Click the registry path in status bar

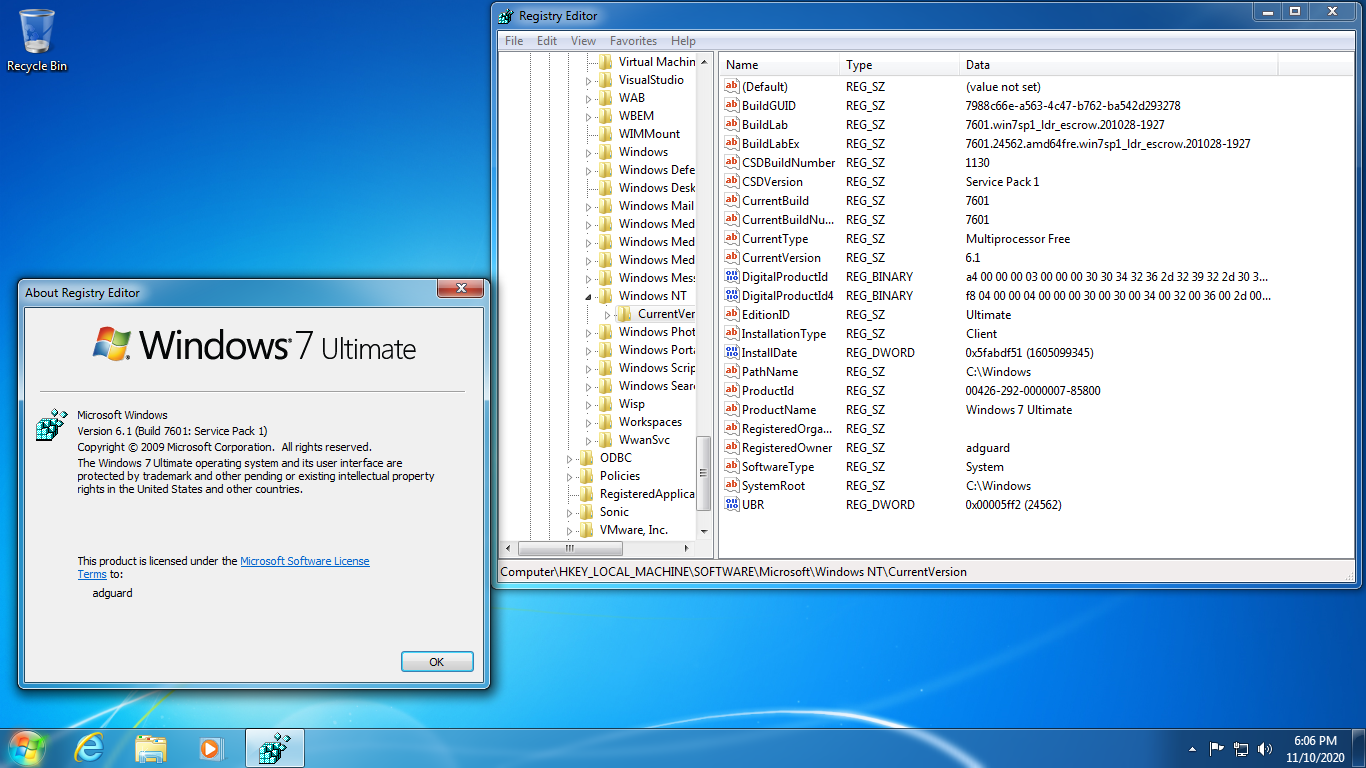tap(733, 572)
